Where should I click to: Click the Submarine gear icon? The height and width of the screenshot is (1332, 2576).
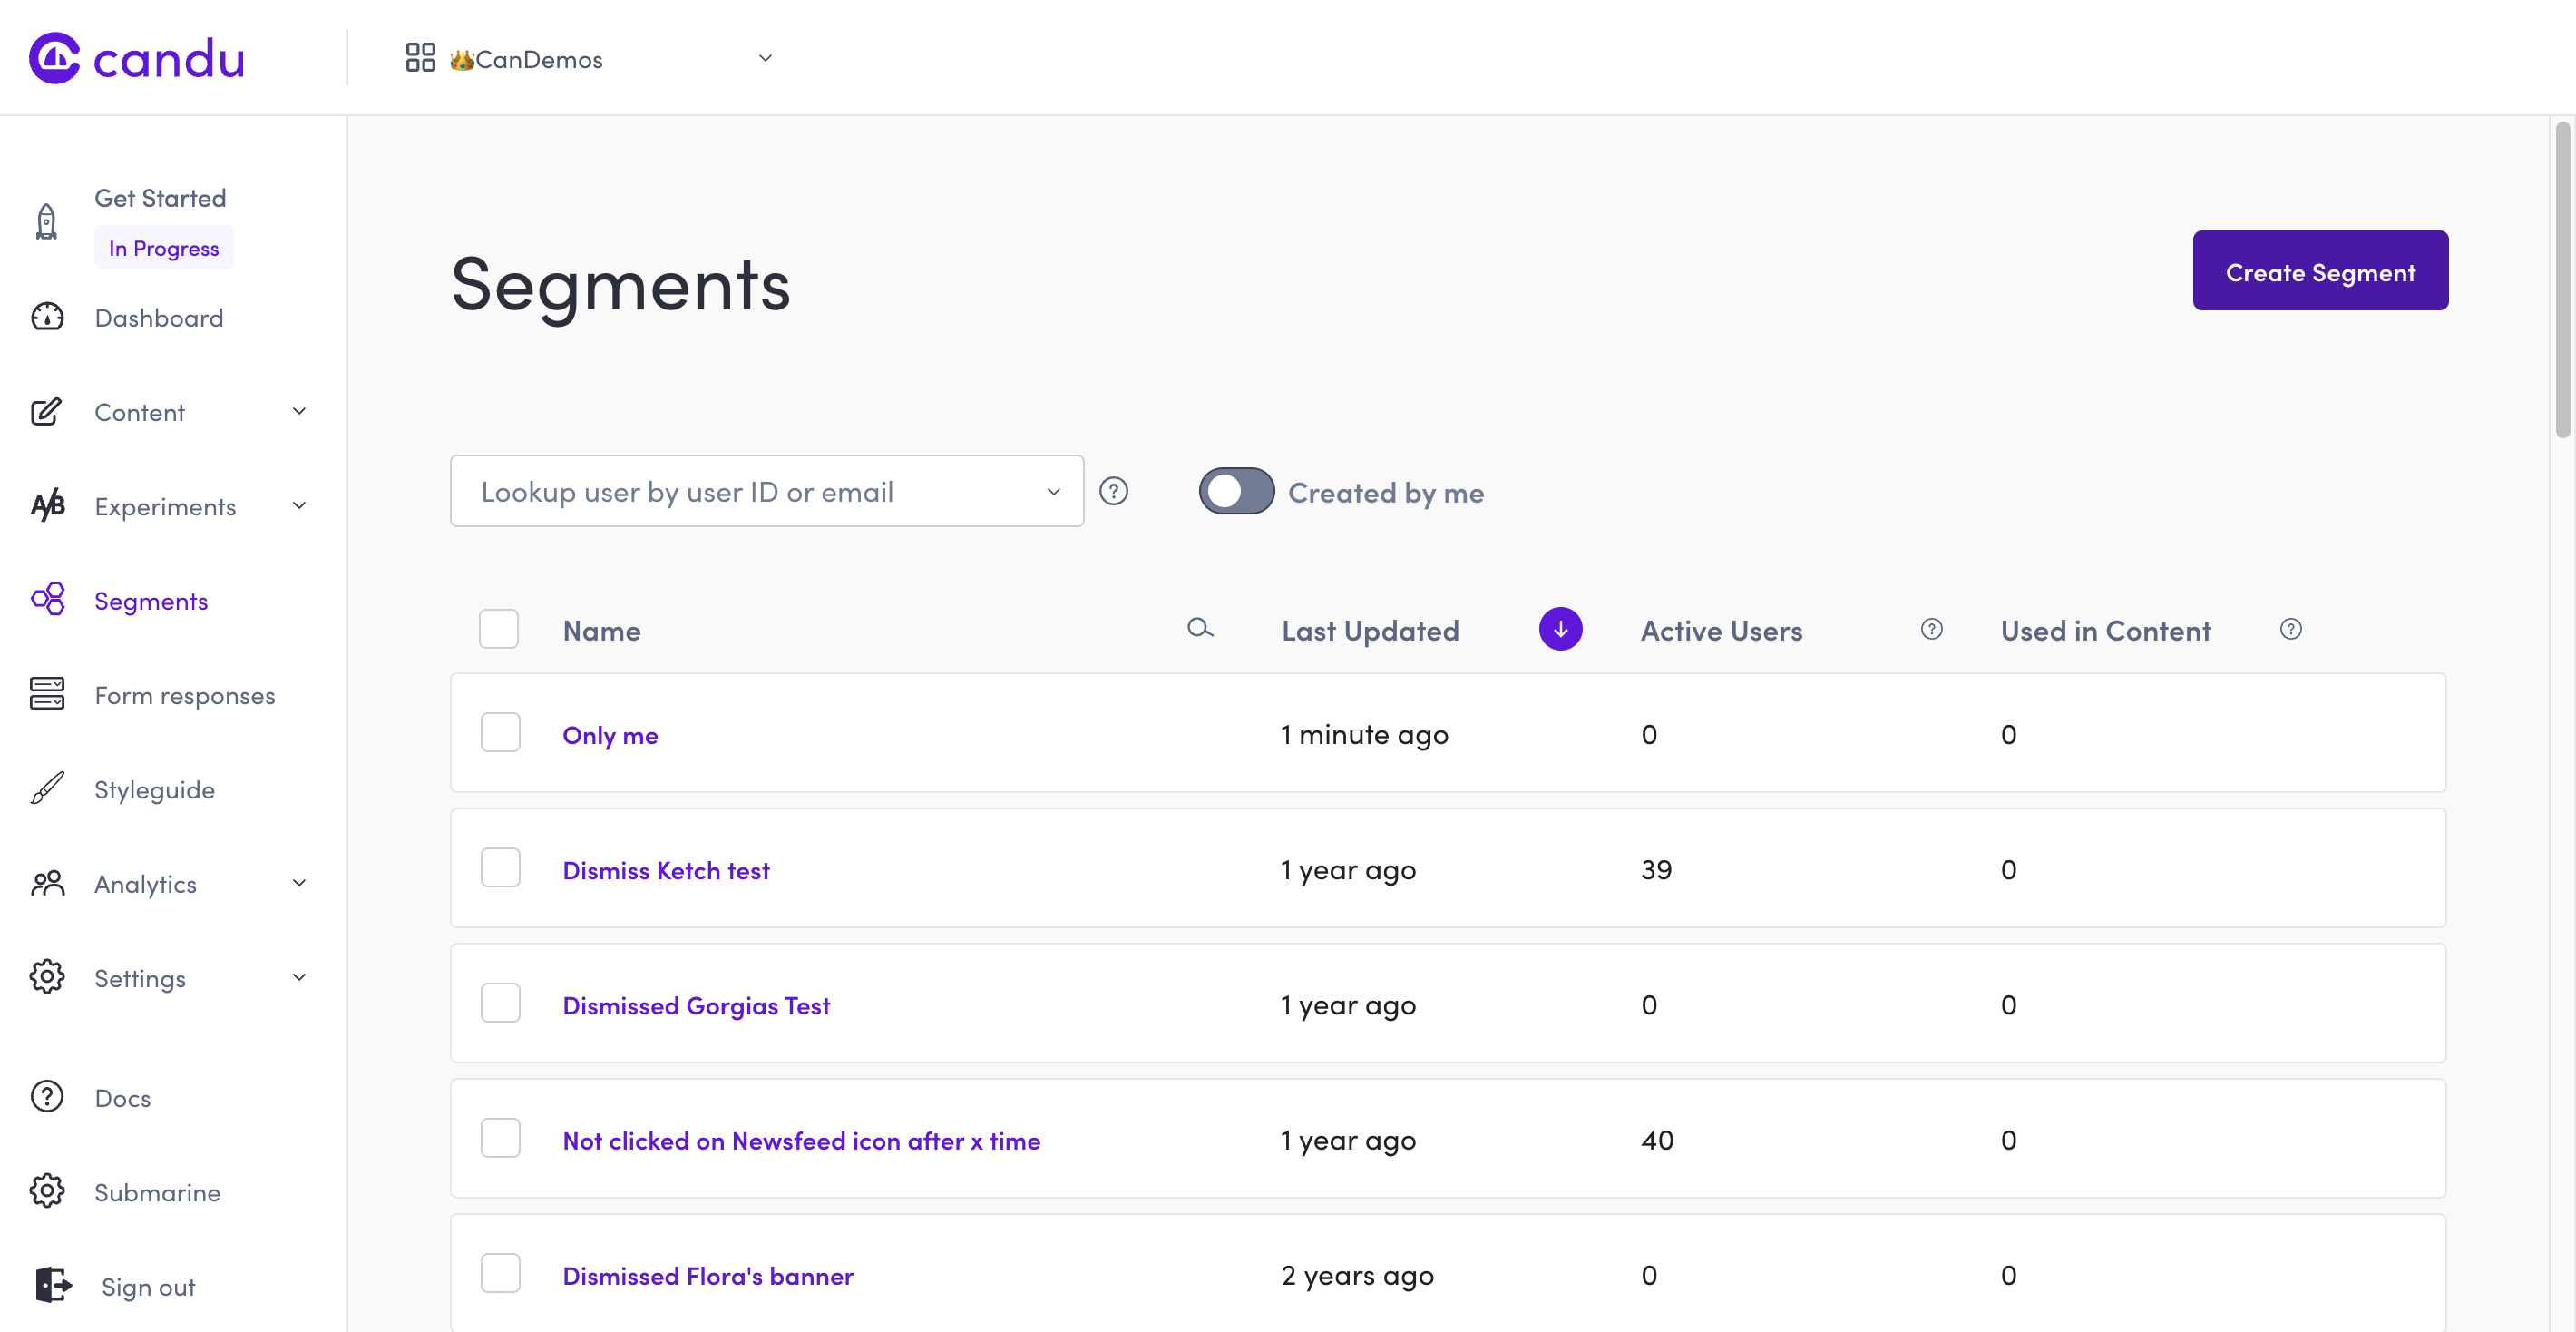pyautogui.click(x=46, y=1191)
